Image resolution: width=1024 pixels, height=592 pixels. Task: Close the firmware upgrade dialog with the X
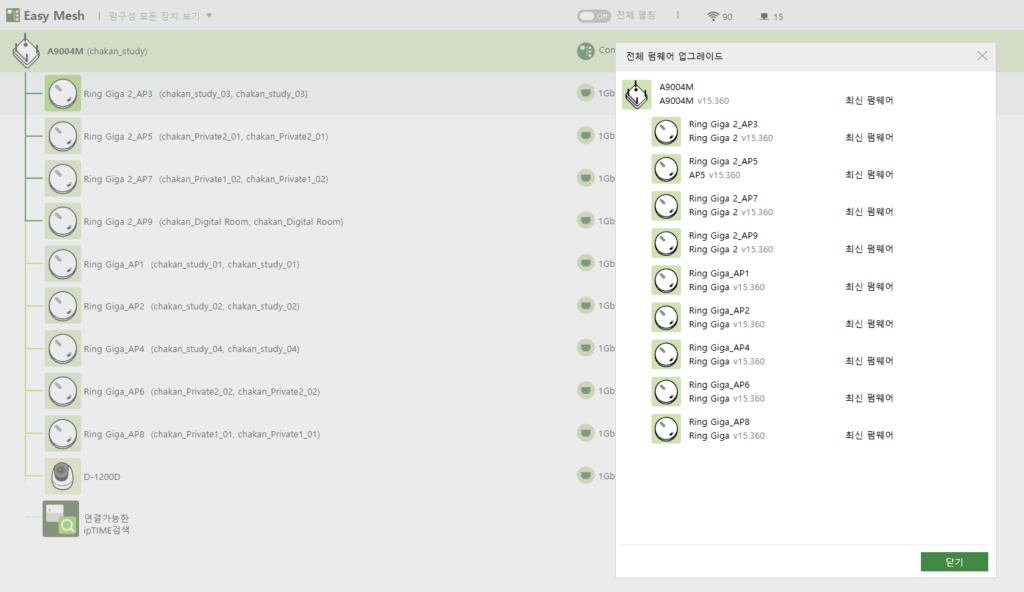tap(982, 56)
